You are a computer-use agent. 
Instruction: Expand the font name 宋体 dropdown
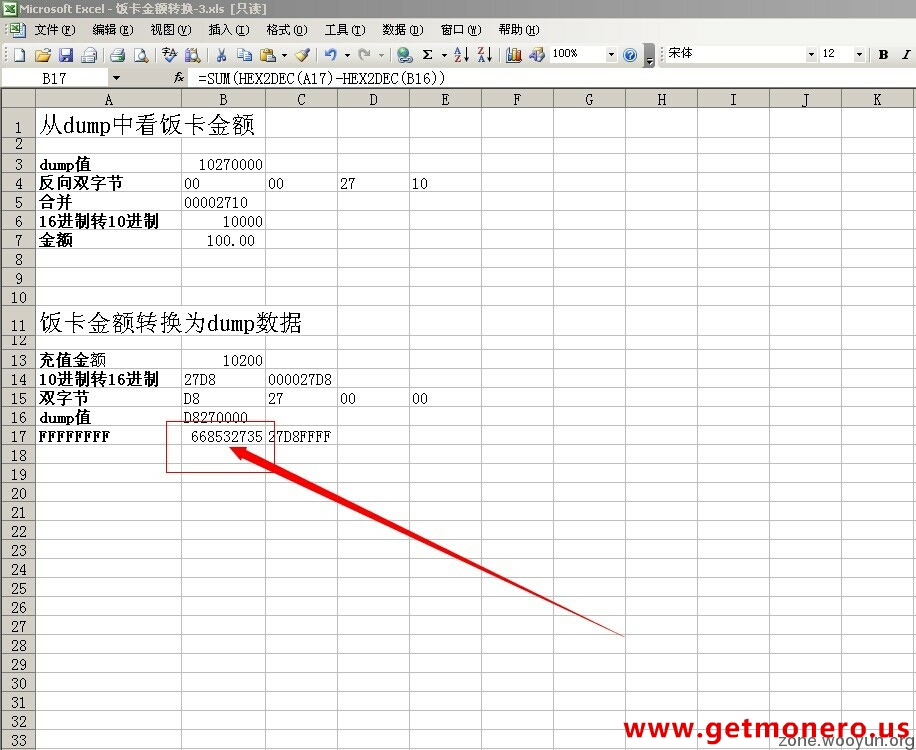point(811,55)
